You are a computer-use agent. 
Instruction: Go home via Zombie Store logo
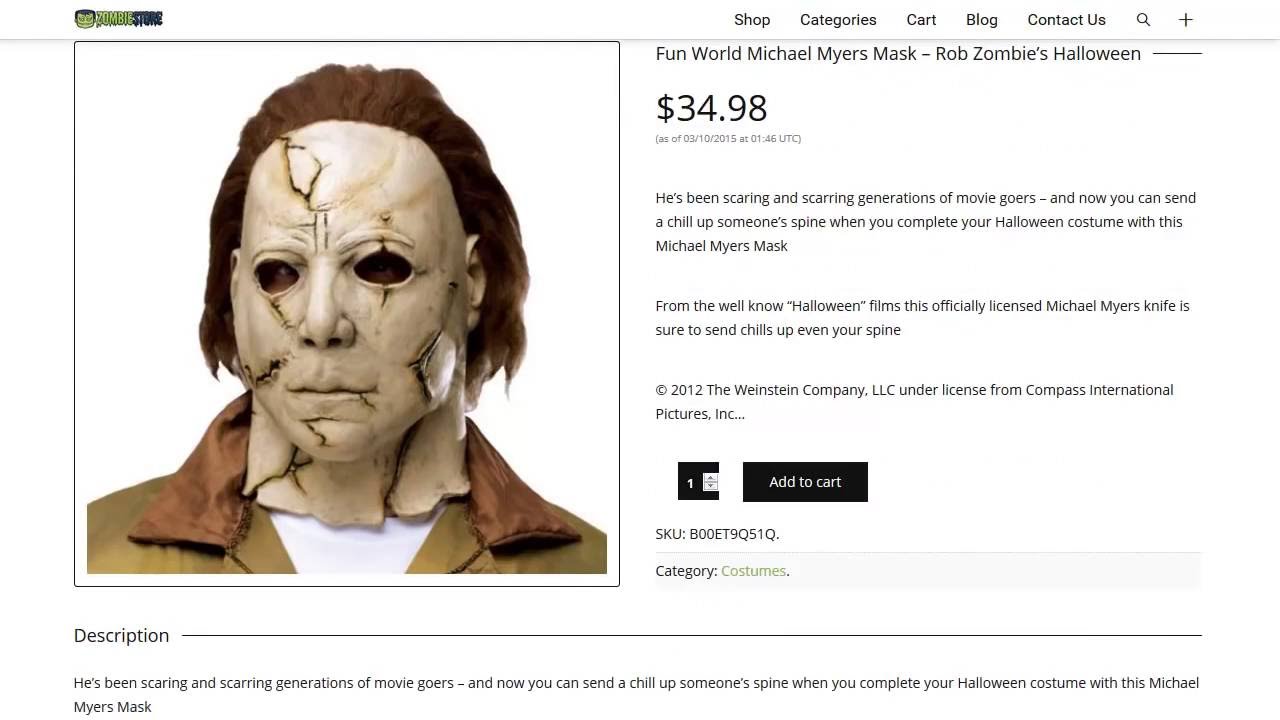[x=118, y=18]
